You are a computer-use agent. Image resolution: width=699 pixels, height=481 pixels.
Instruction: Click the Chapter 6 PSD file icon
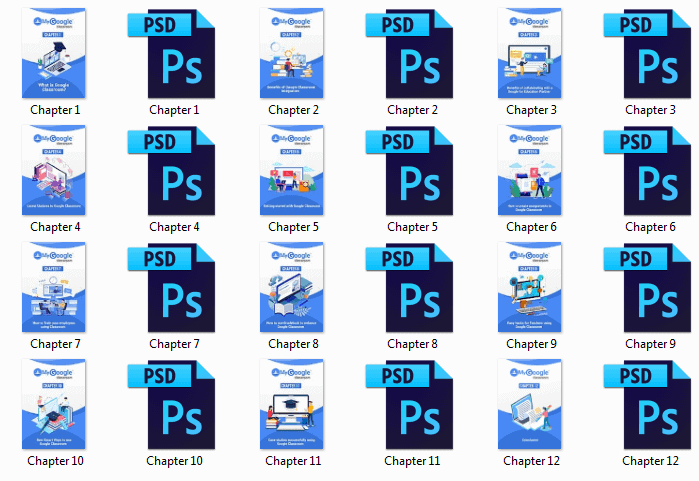648,171
